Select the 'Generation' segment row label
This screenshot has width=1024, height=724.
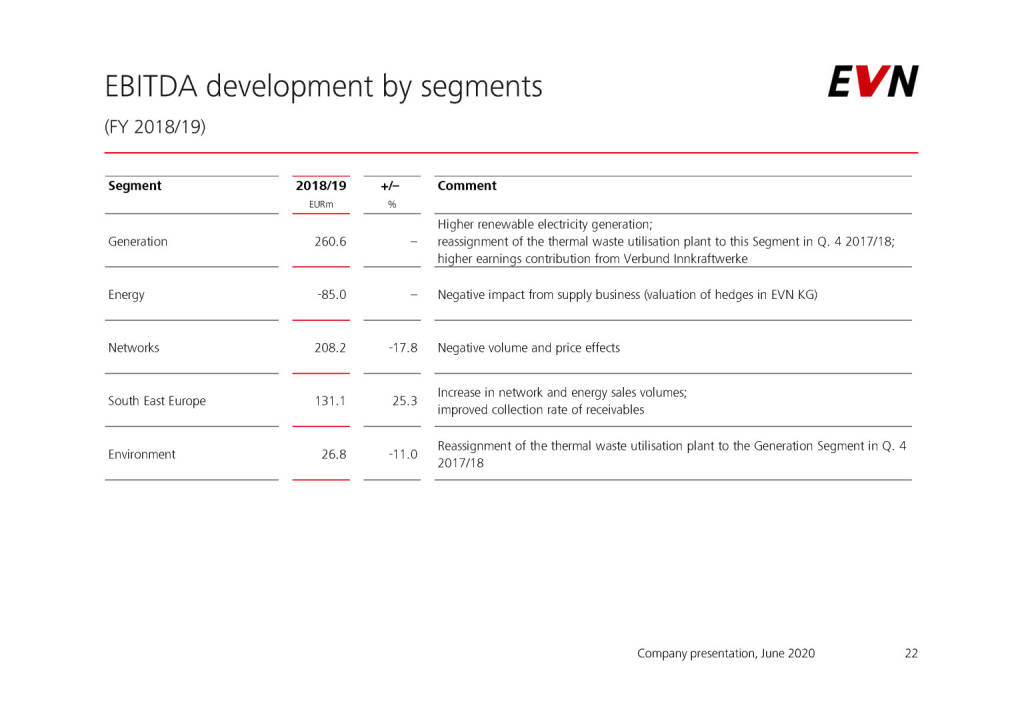pos(138,242)
